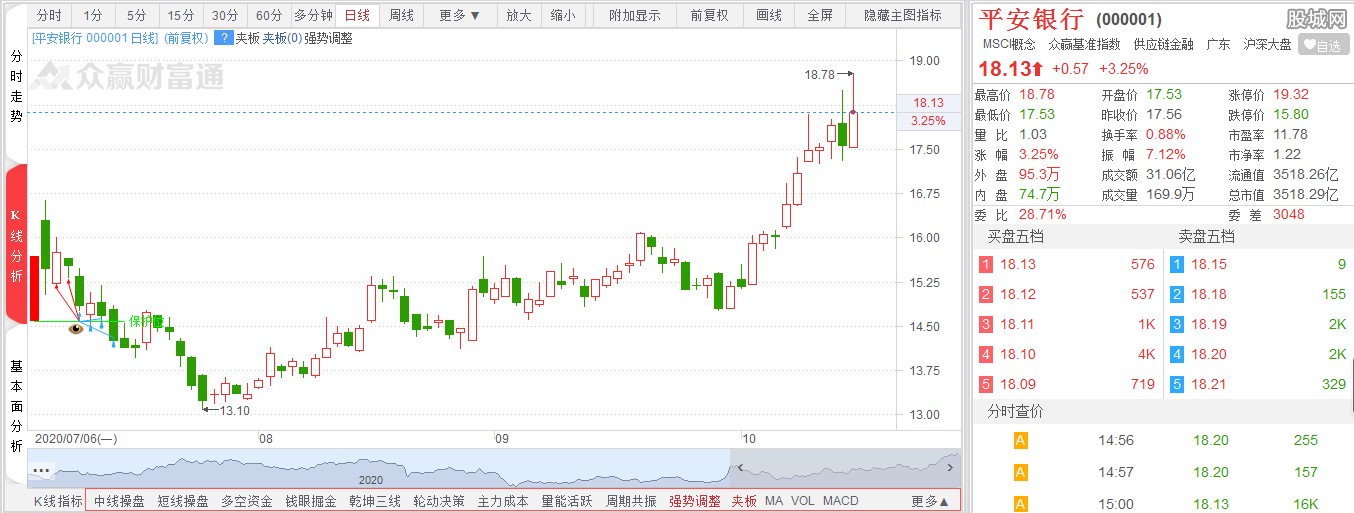This screenshot has height=513, width=1354.
Task: Select the 15分 timeframe
Action: coord(181,15)
